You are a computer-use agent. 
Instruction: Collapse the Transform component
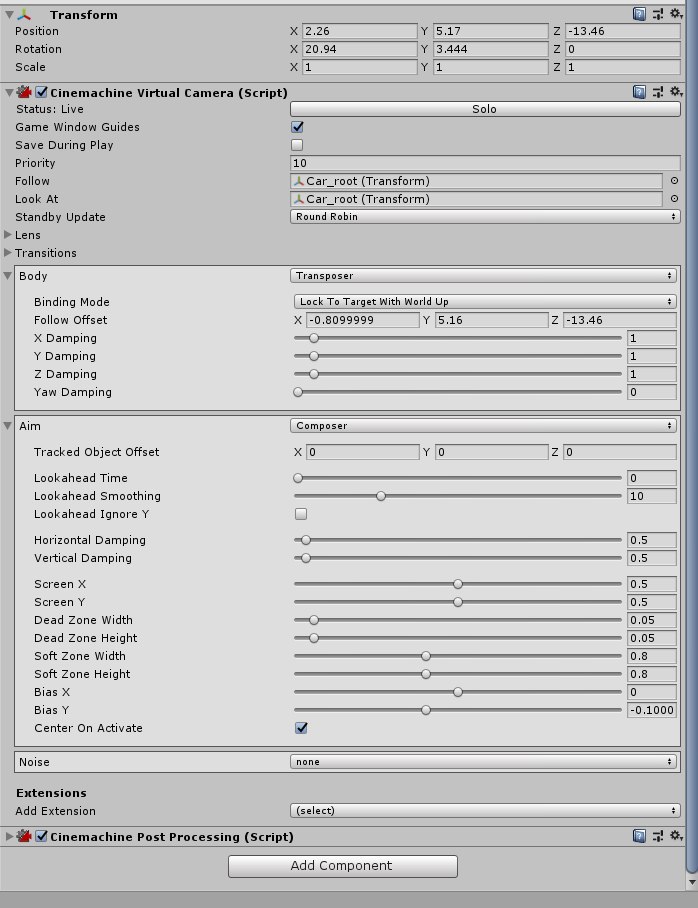point(9,14)
